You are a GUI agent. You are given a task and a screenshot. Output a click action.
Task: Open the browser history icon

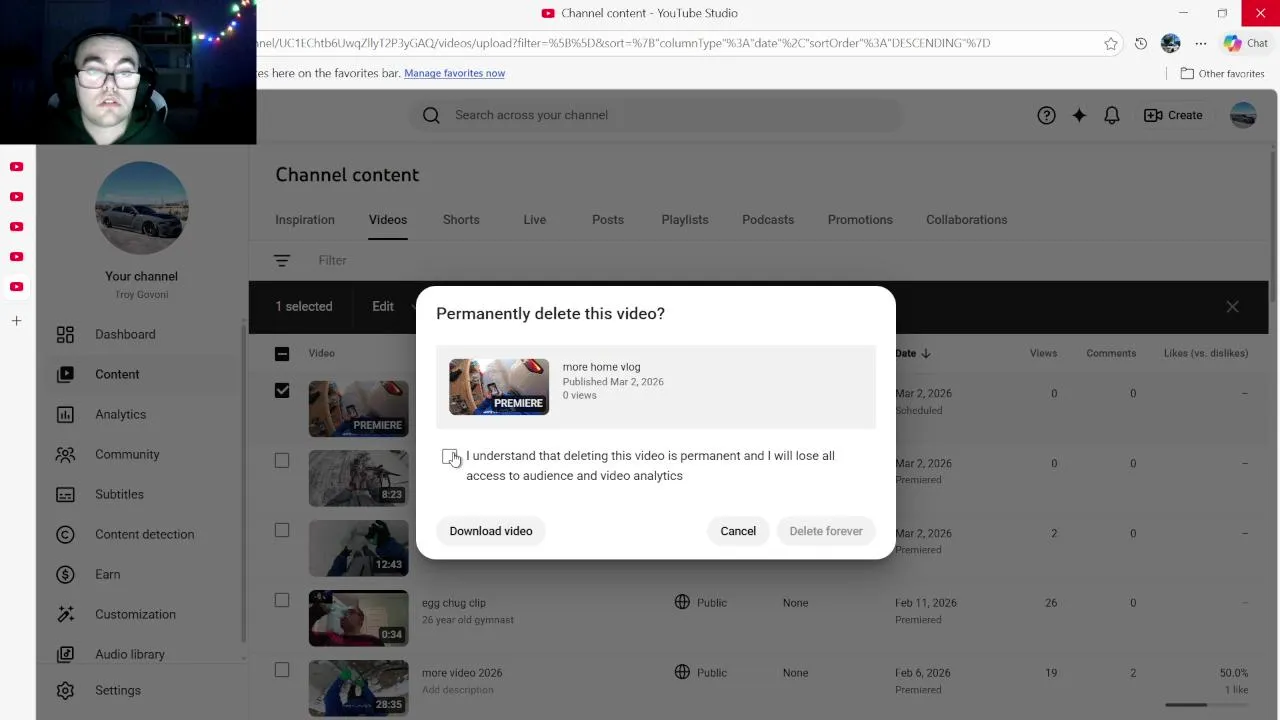pos(1141,43)
